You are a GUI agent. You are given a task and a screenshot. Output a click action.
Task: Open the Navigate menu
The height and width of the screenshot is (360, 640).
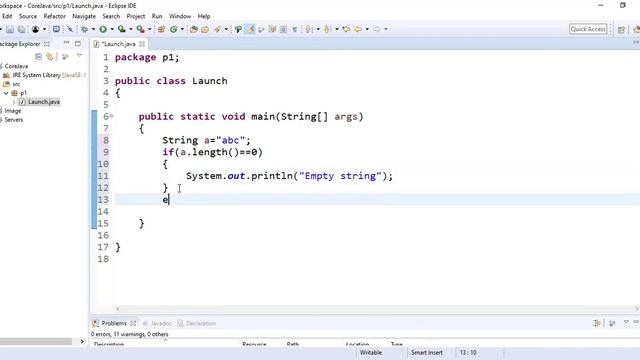(84, 16)
